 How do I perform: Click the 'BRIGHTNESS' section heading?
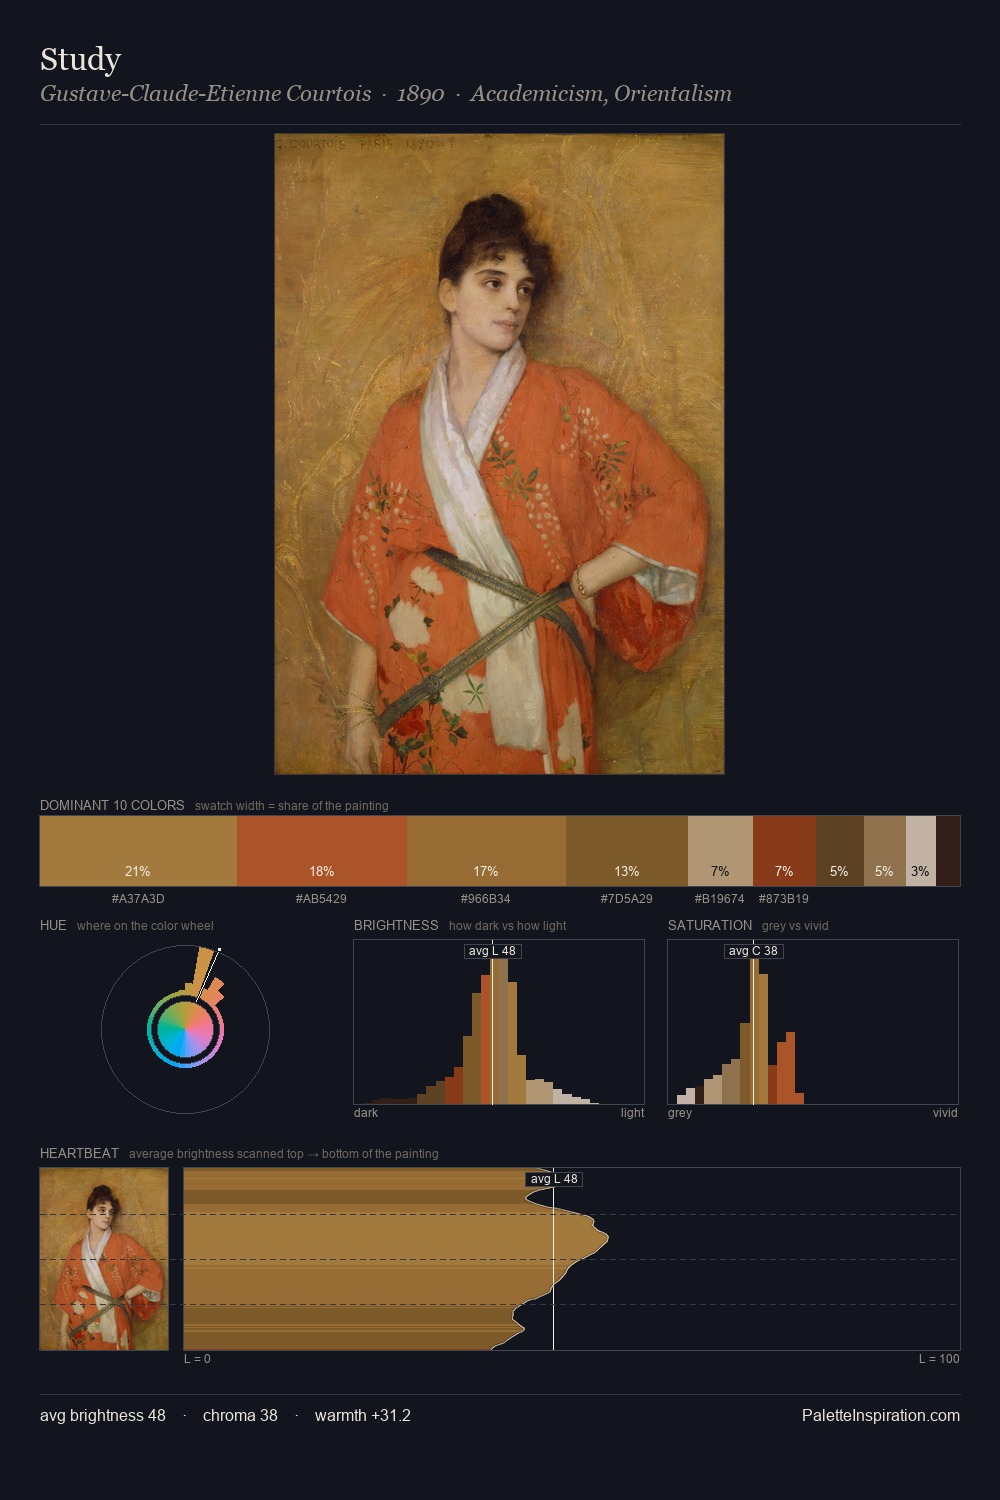click(x=396, y=925)
